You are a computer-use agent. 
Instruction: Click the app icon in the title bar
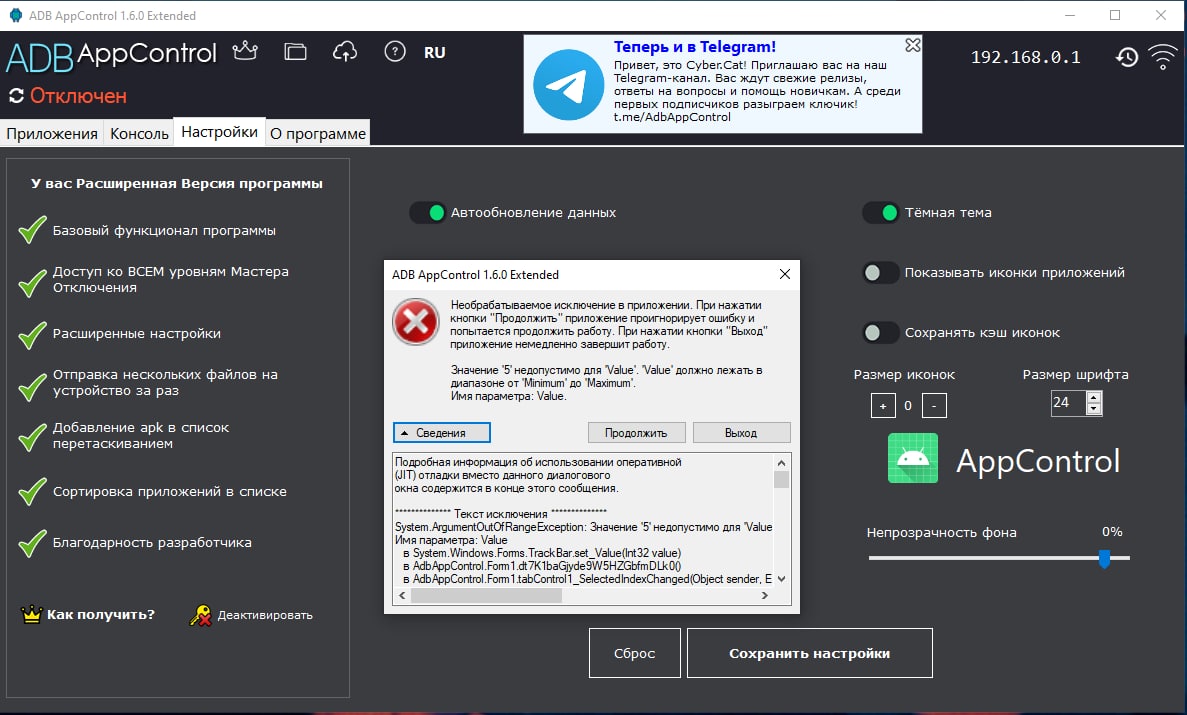click(15, 15)
